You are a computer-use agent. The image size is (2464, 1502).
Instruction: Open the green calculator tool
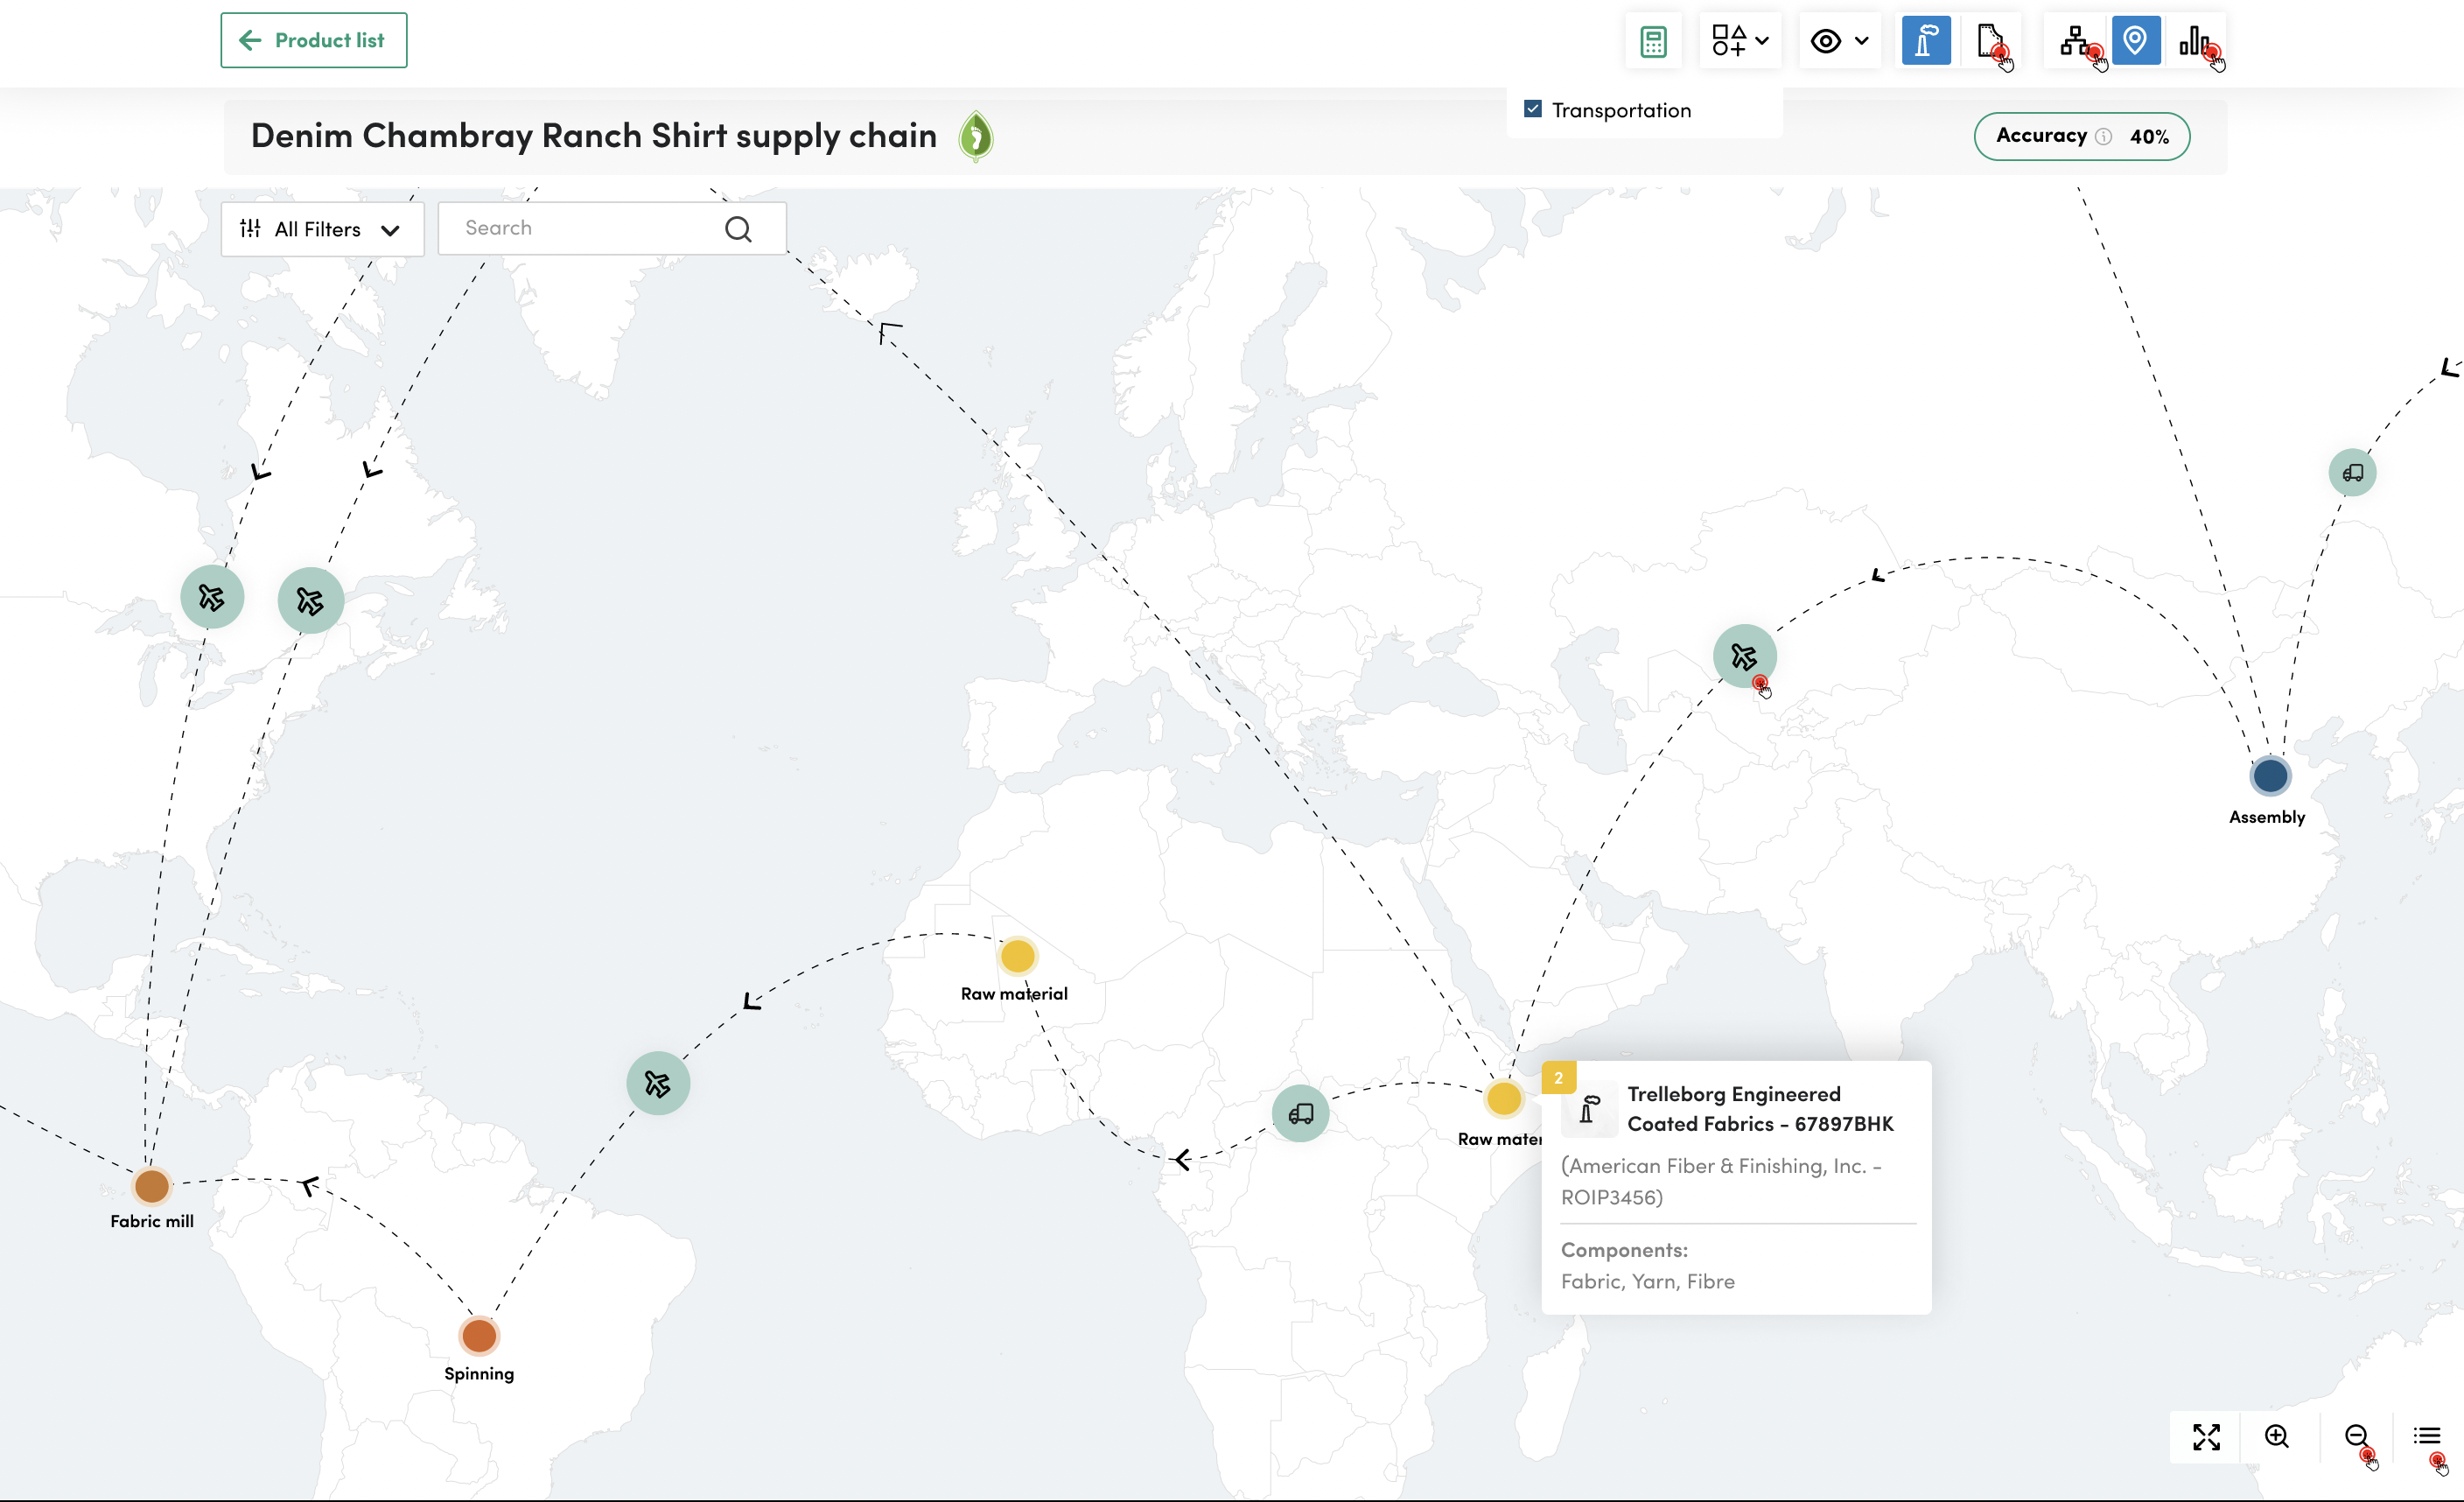[x=1653, y=41]
